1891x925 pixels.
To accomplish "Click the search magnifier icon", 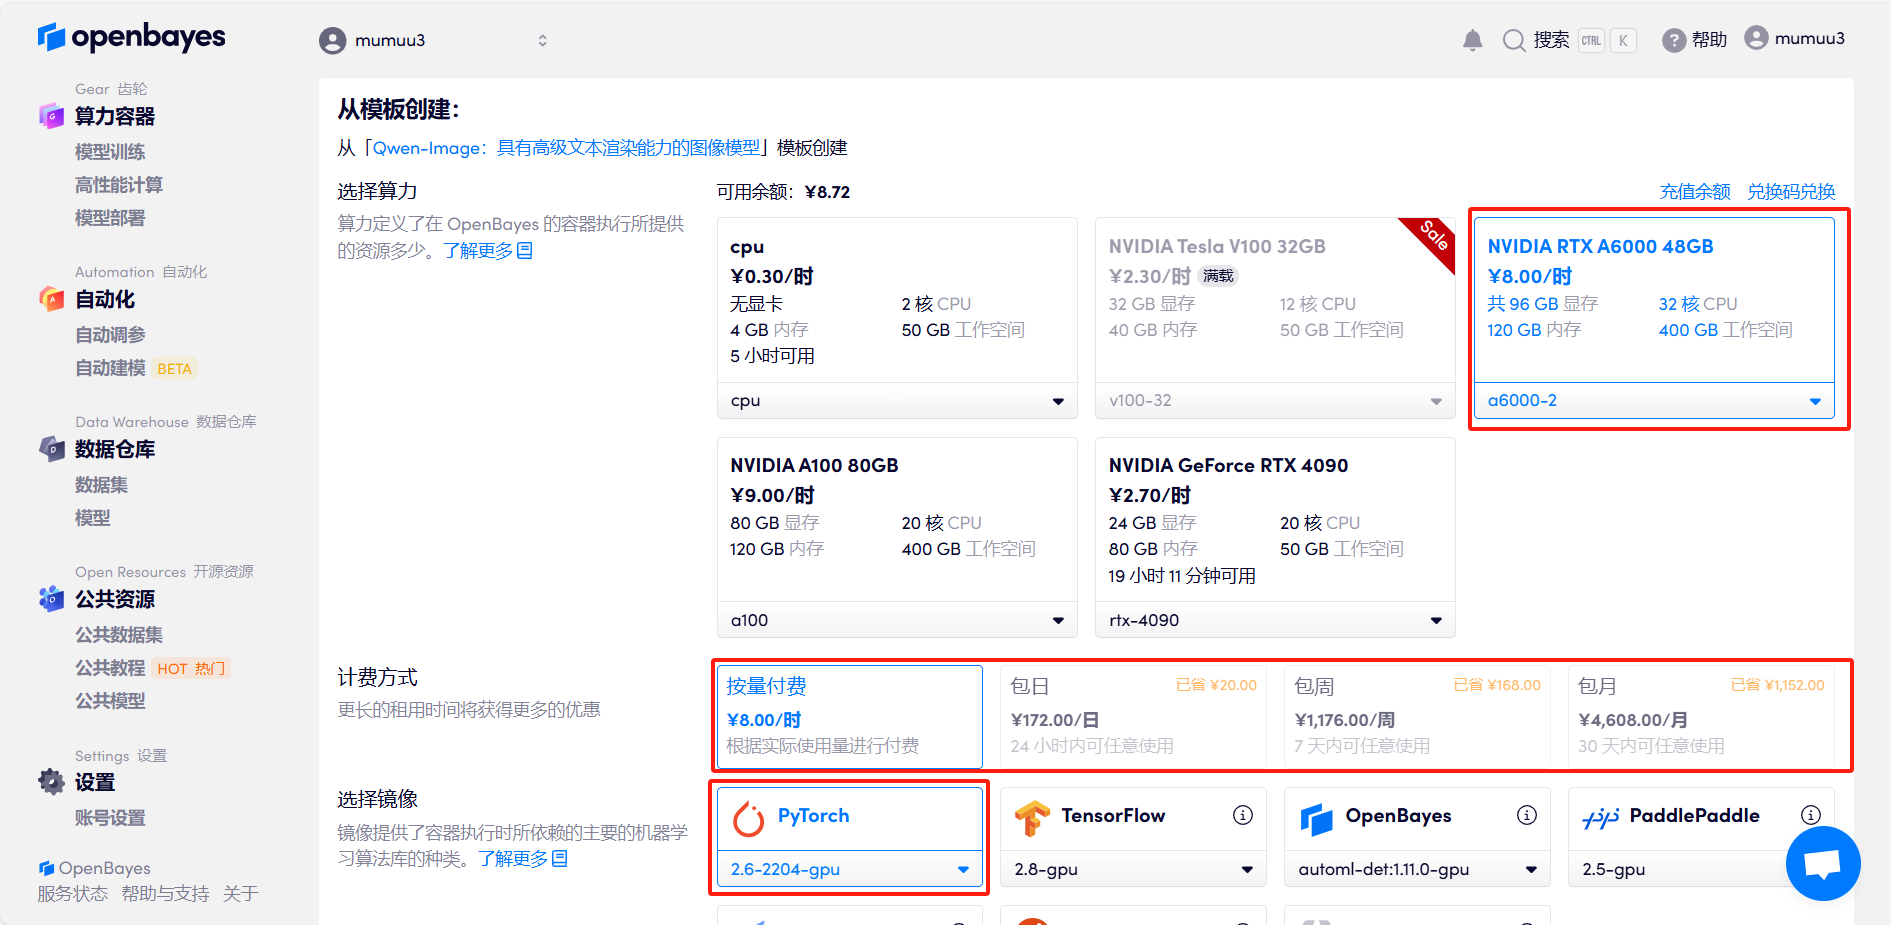I will pyautogui.click(x=1514, y=40).
